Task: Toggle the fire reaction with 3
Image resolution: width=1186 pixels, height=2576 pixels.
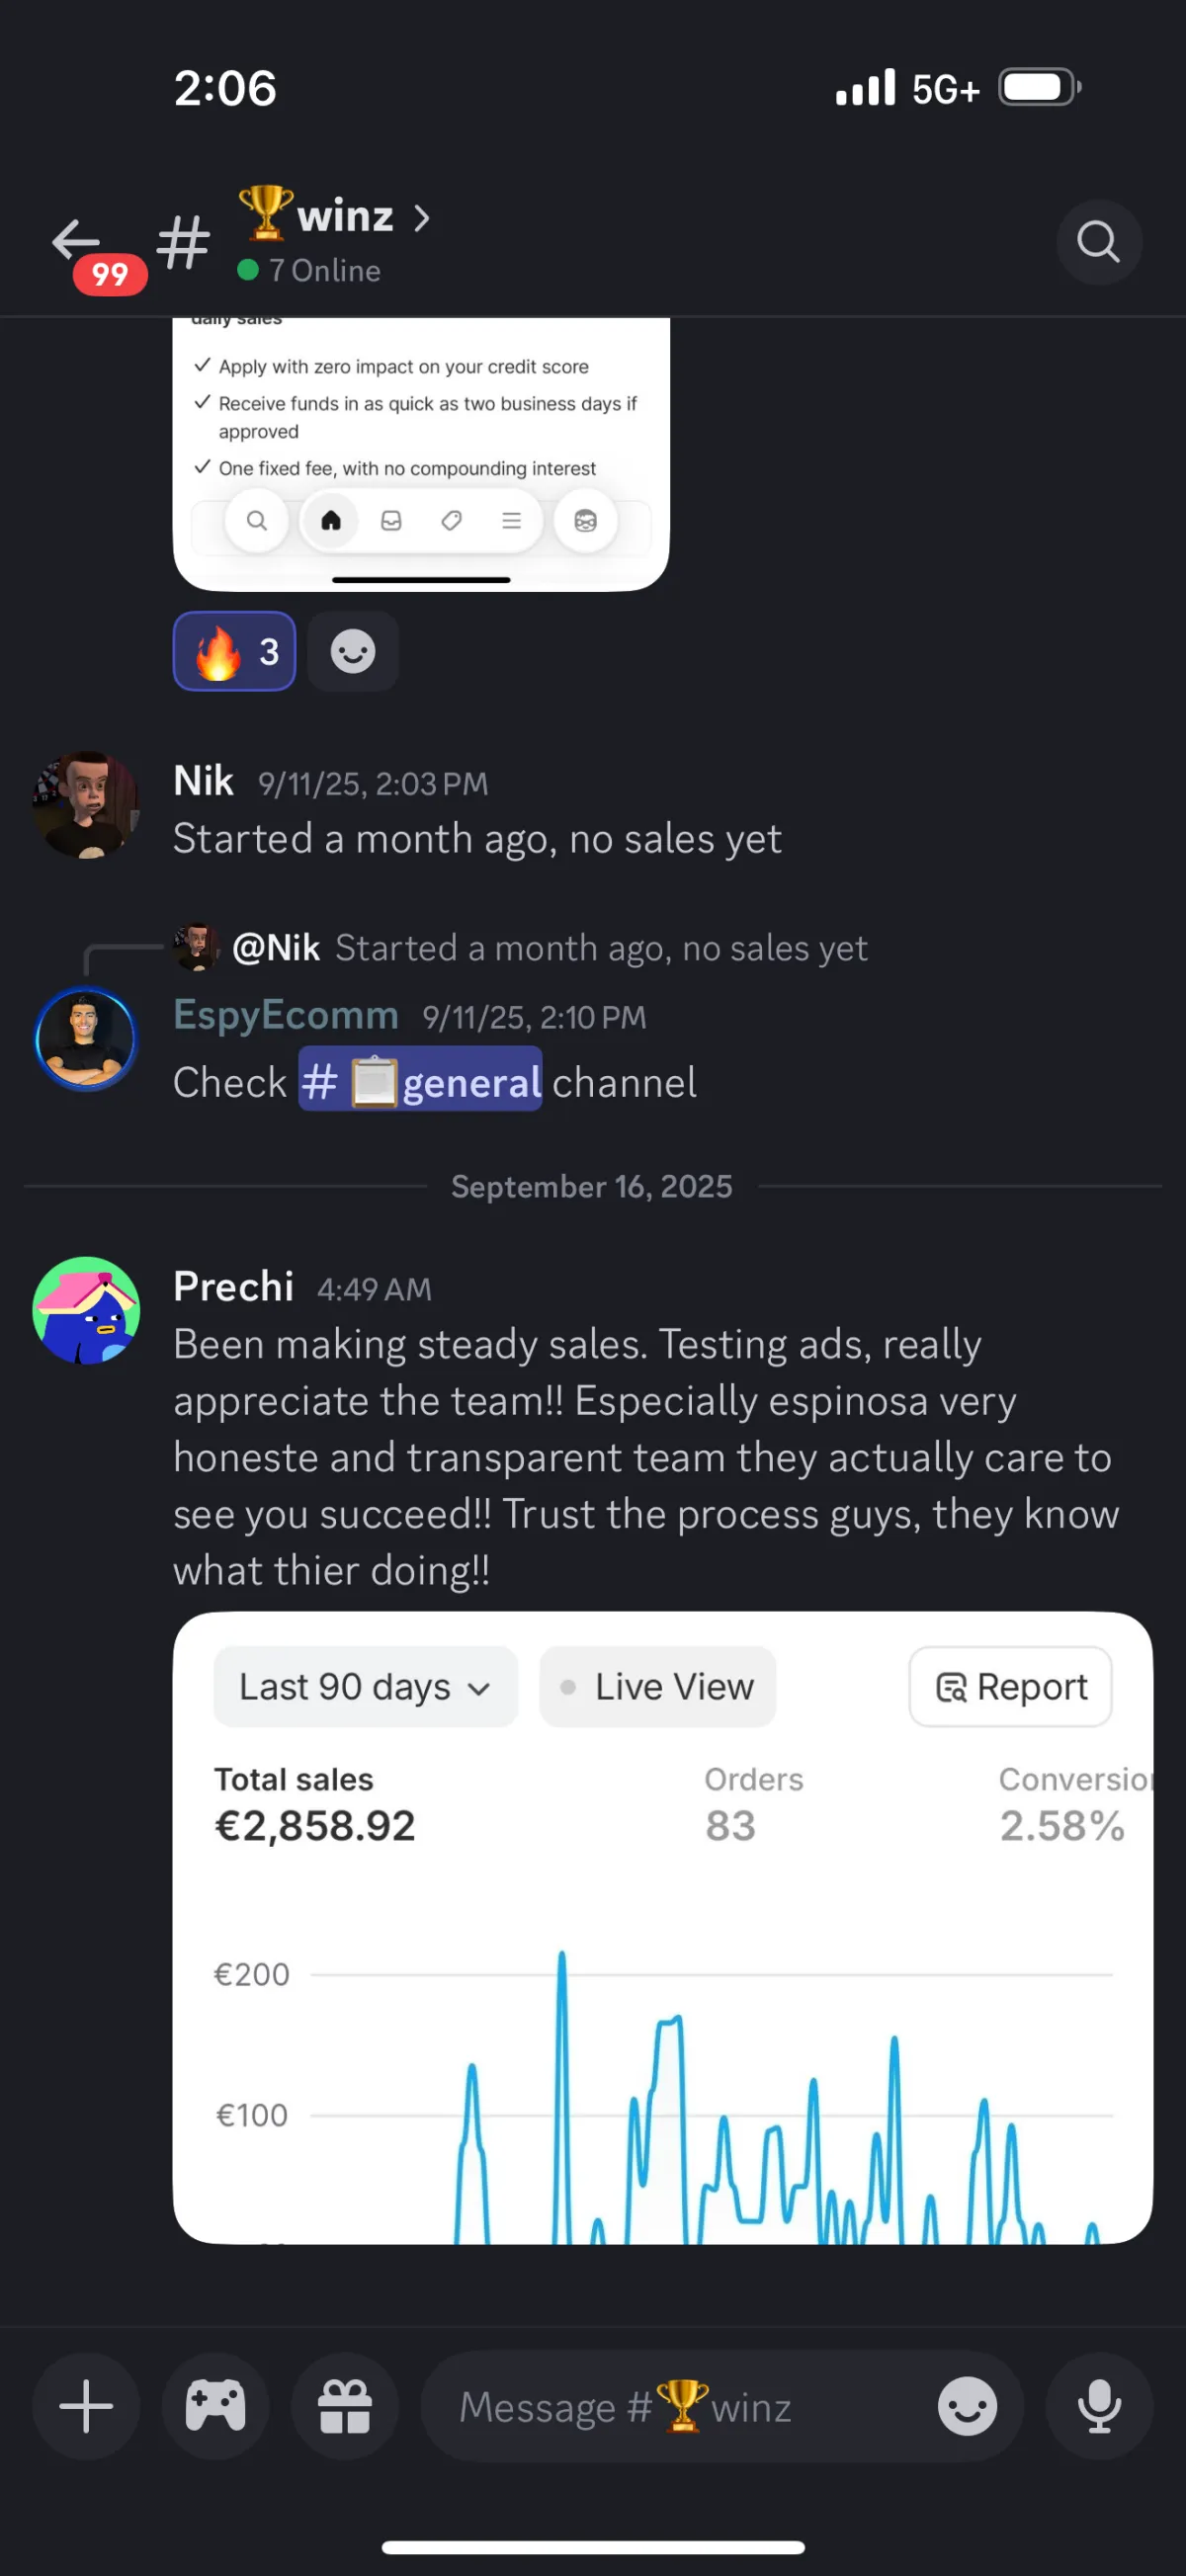Action: (x=234, y=652)
